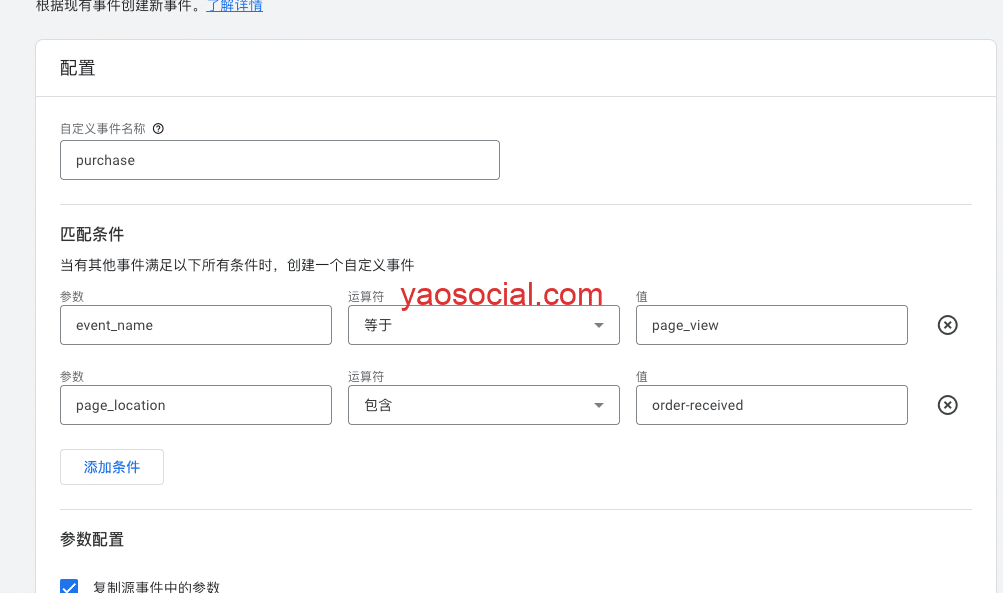The height and width of the screenshot is (593, 1003).
Task: Click the arrow on the 等于 operator
Action: point(599,325)
